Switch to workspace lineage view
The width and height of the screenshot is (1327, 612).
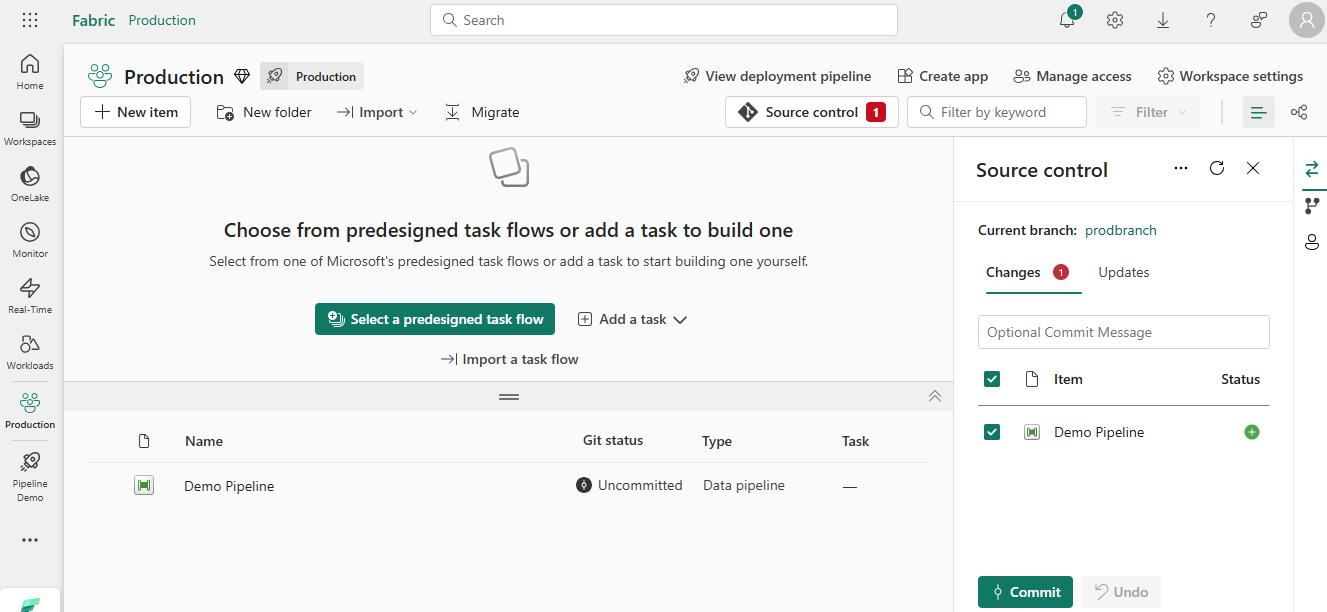point(1298,112)
